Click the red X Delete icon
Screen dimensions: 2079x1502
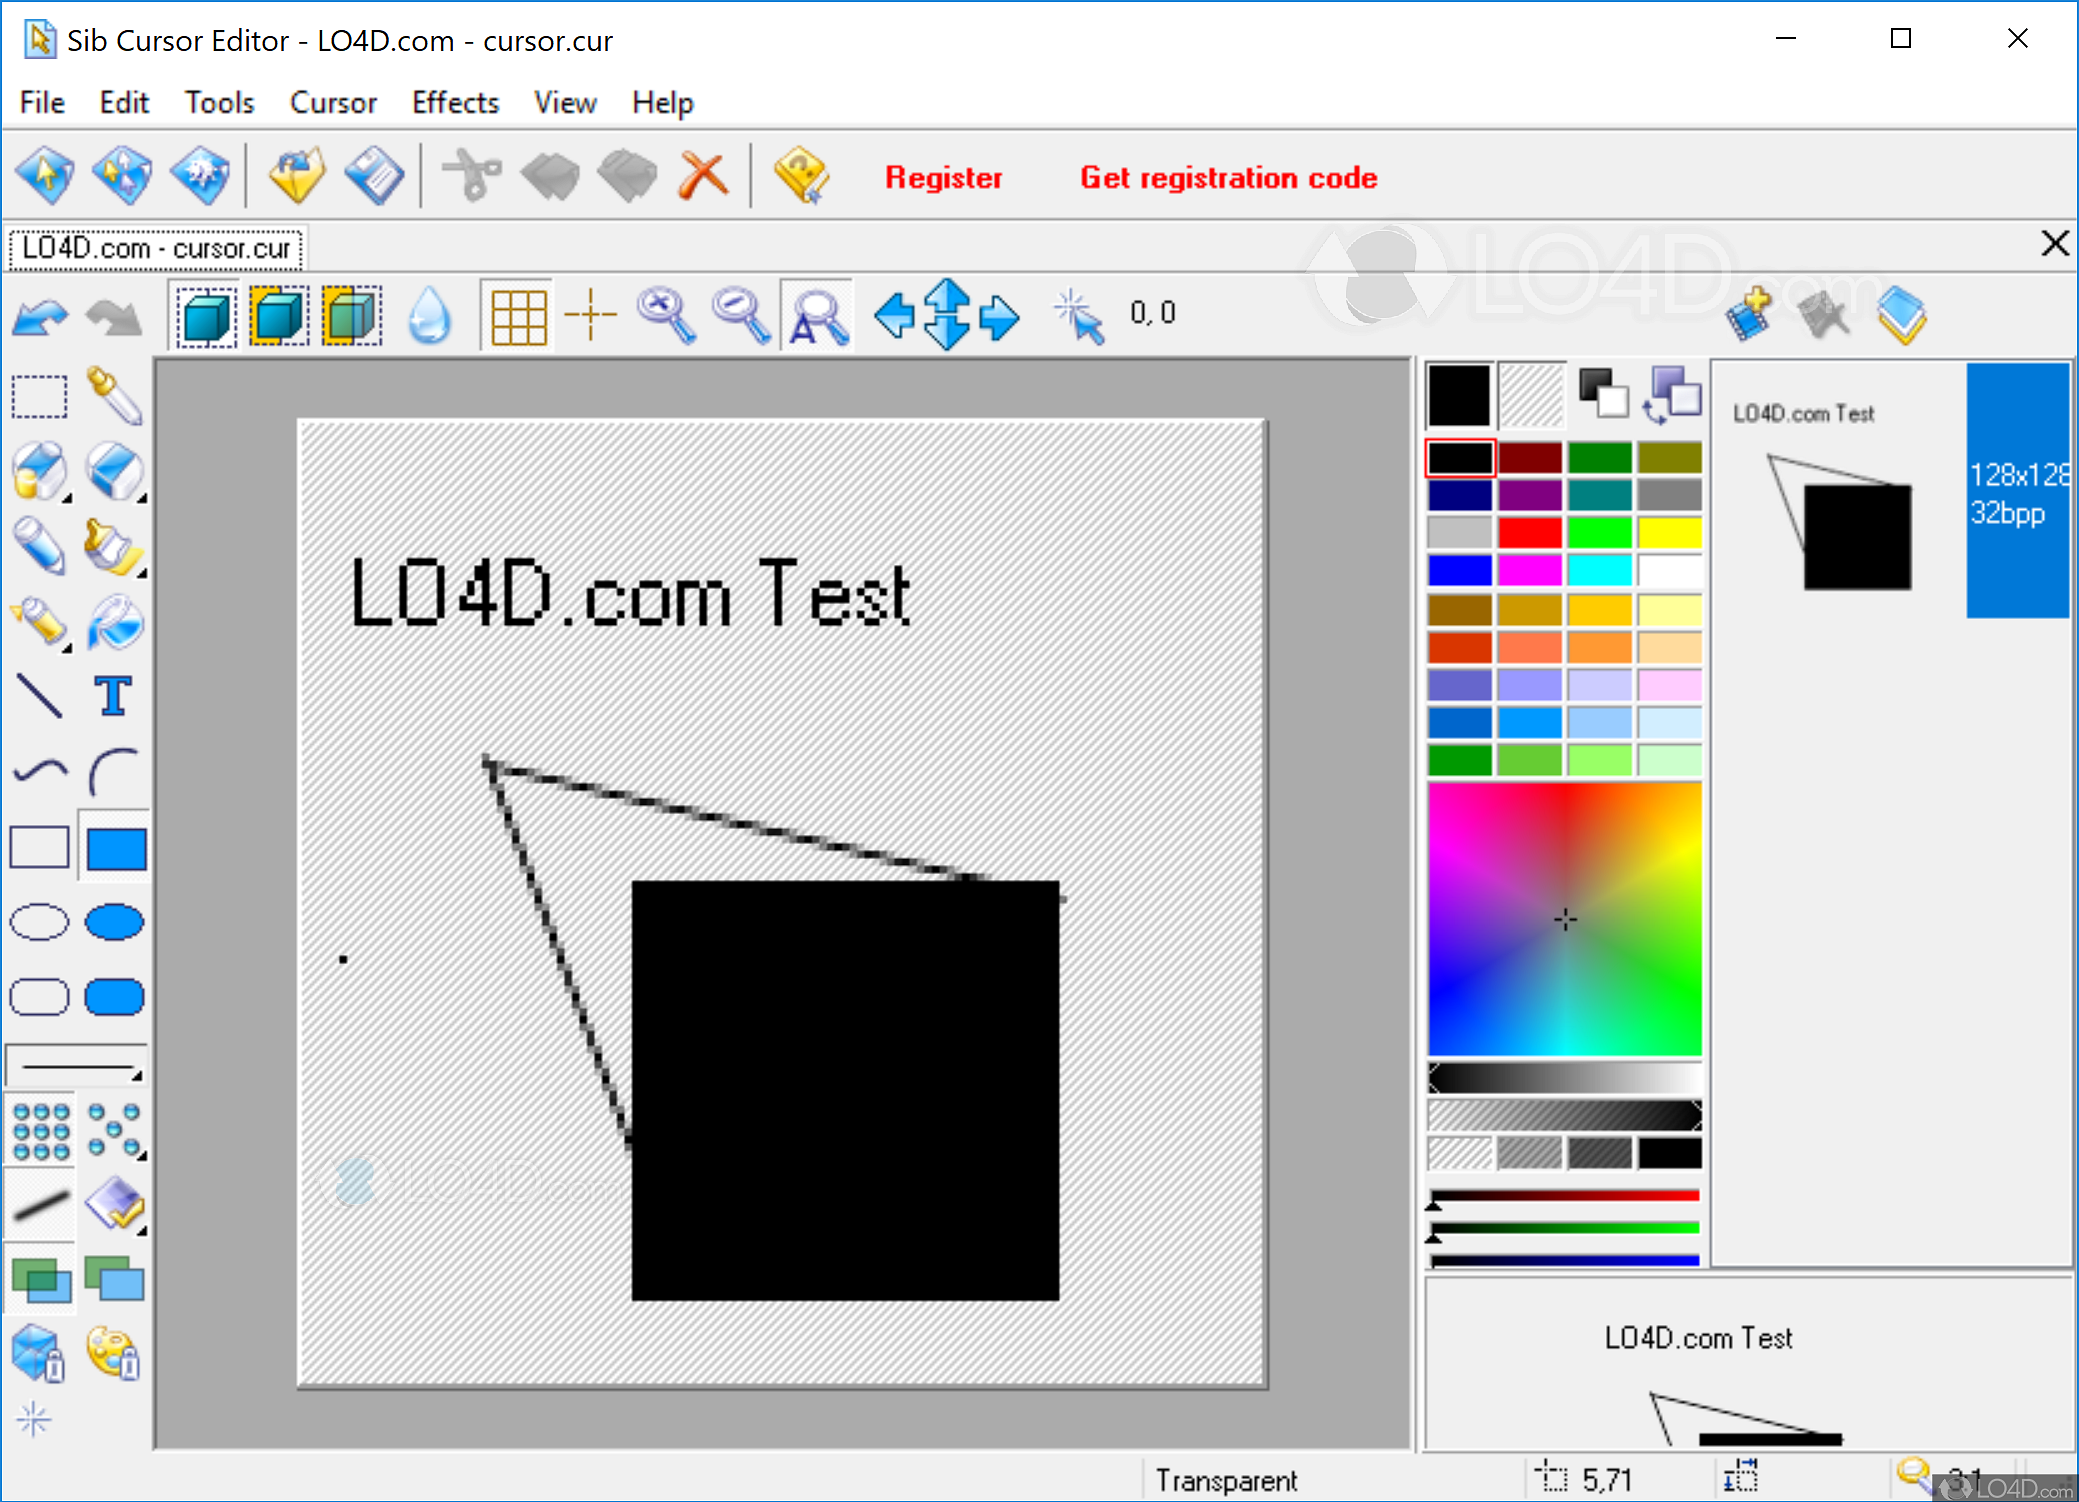click(x=704, y=175)
